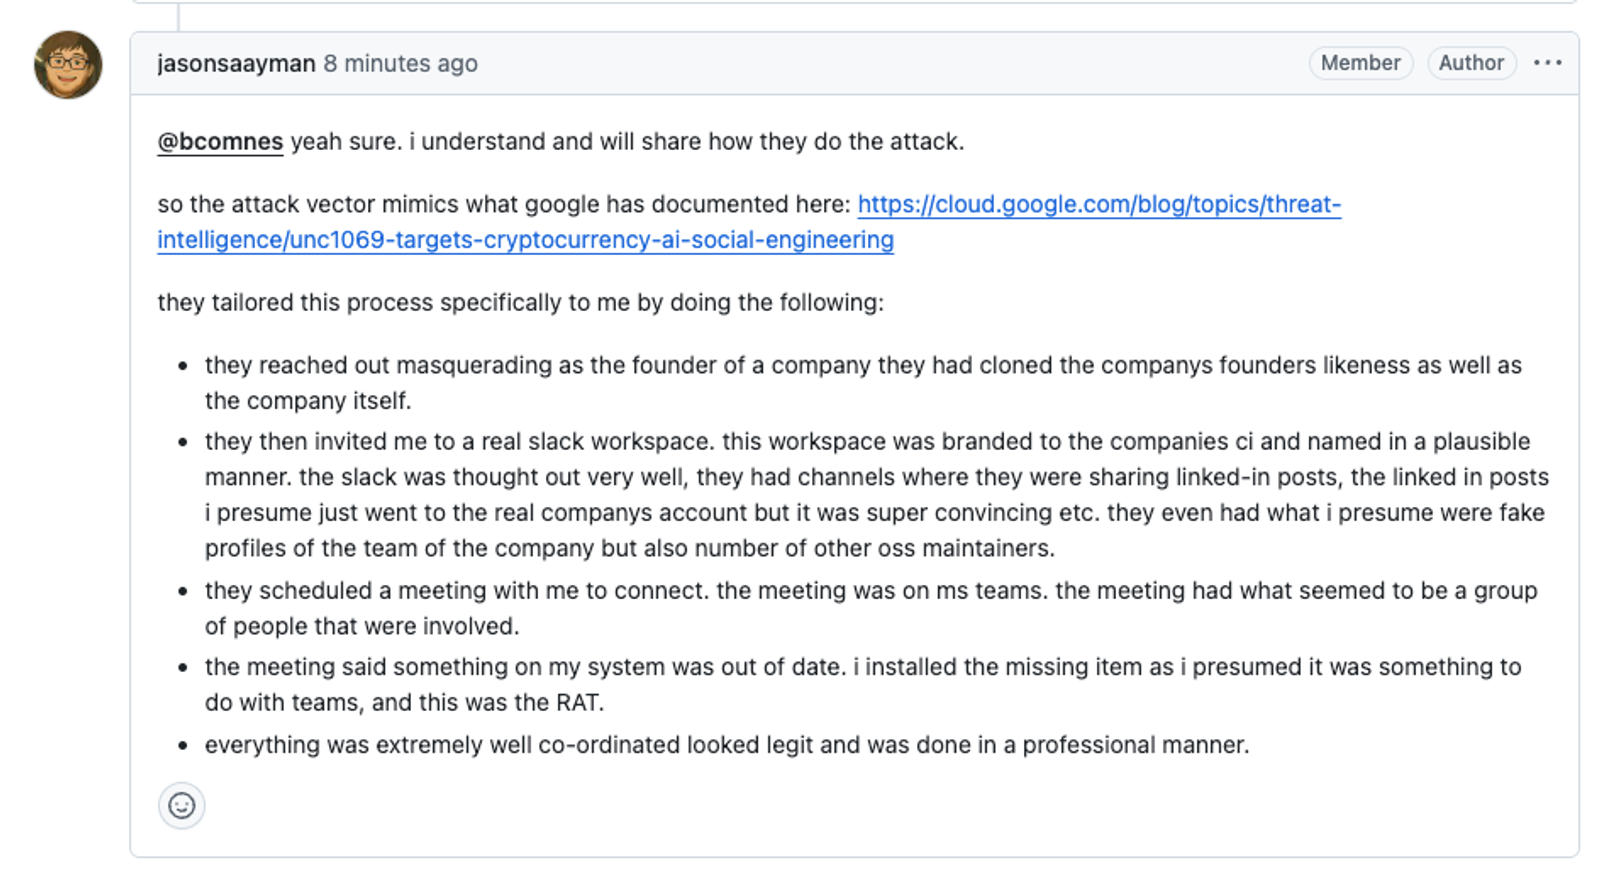Click the '8 minutes ago' timestamp permalink
This screenshot has width=1600, height=876.
pyautogui.click(x=399, y=62)
